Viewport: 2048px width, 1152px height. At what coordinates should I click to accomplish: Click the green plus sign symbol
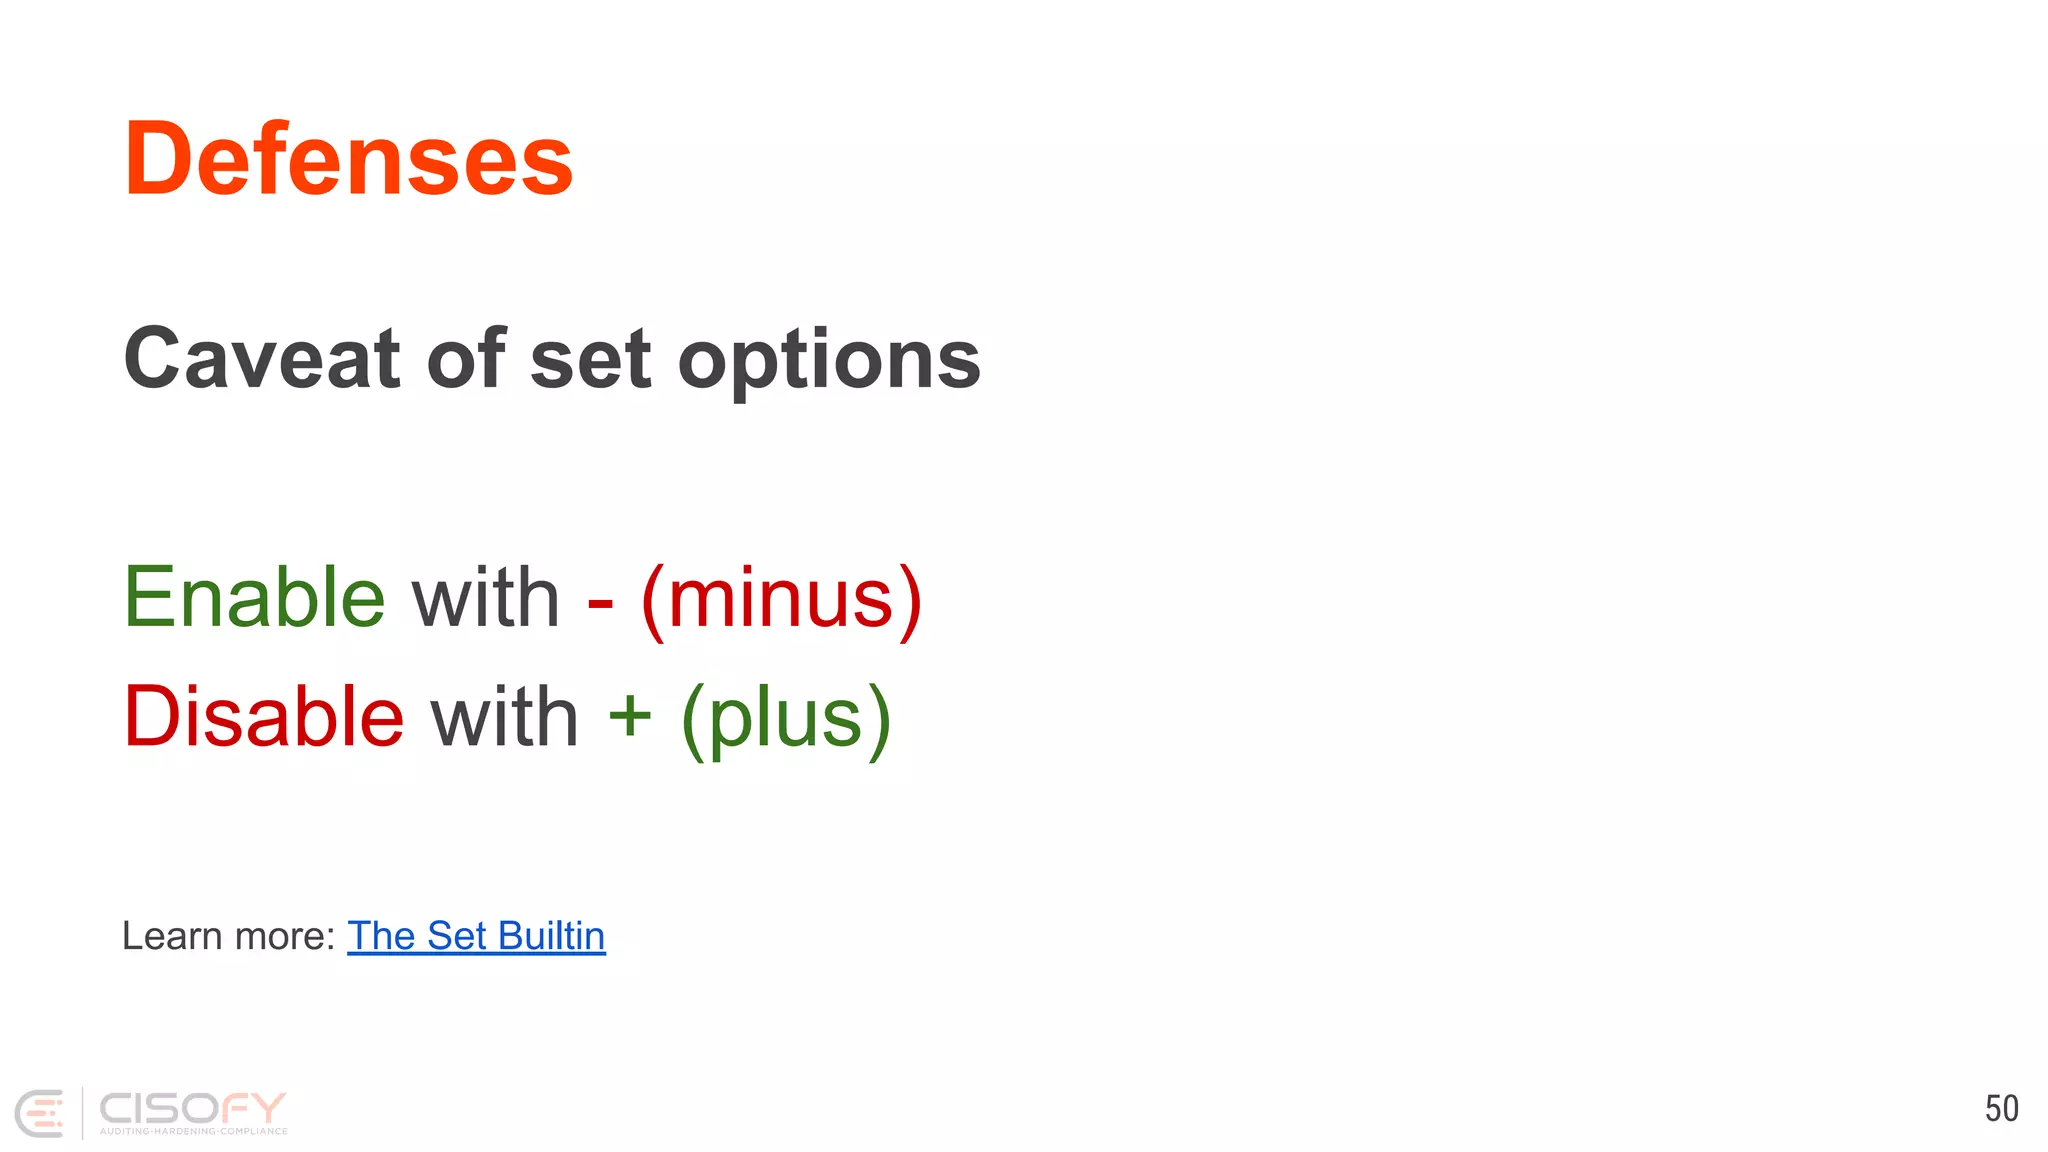click(630, 716)
